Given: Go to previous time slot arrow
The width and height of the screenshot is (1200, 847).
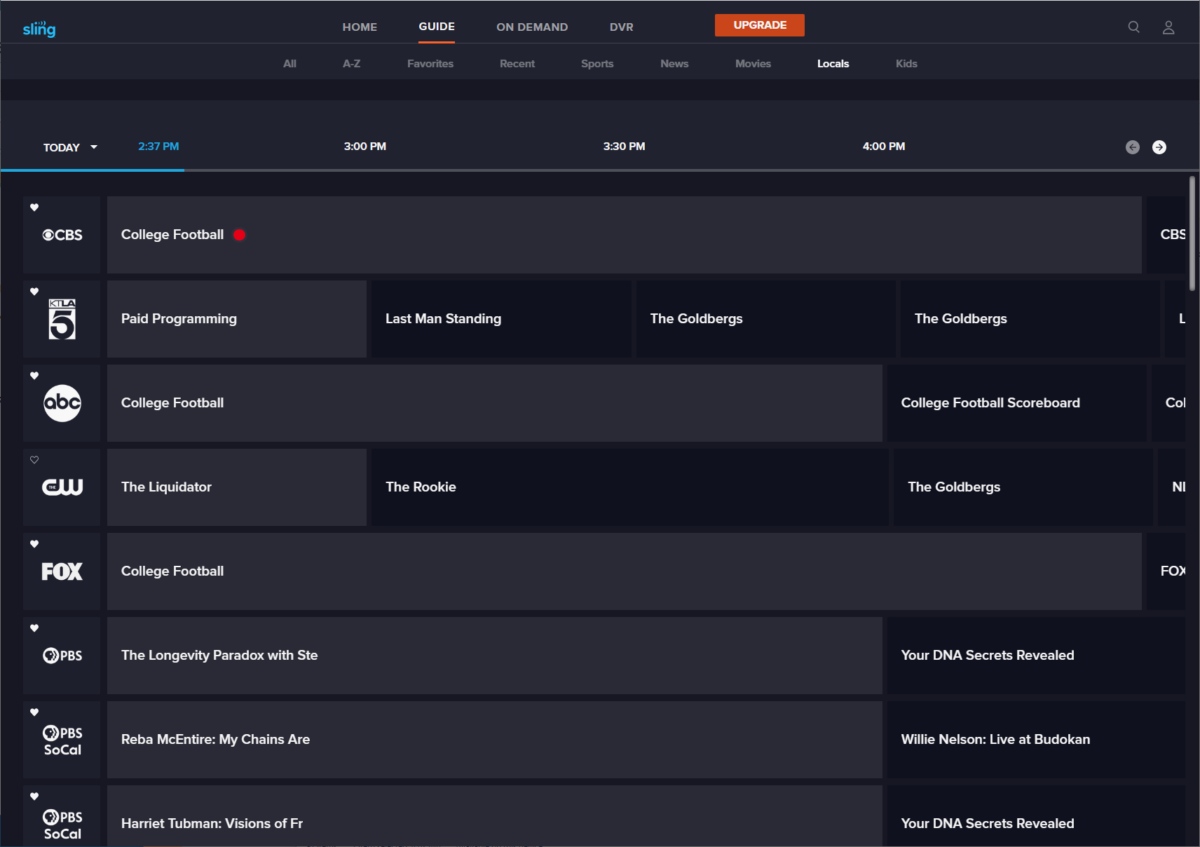Looking at the screenshot, I should 1132,147.
